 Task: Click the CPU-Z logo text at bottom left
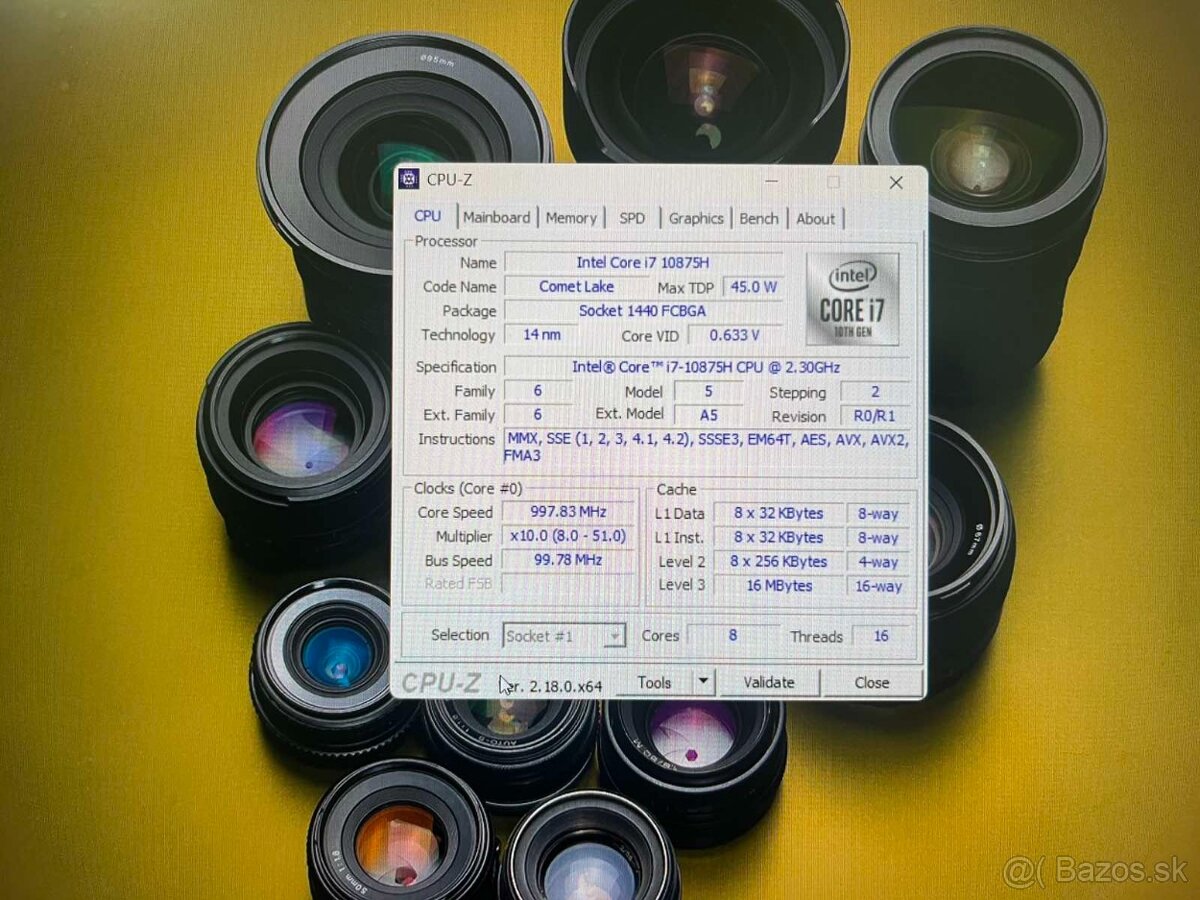[x=441, y=683]
